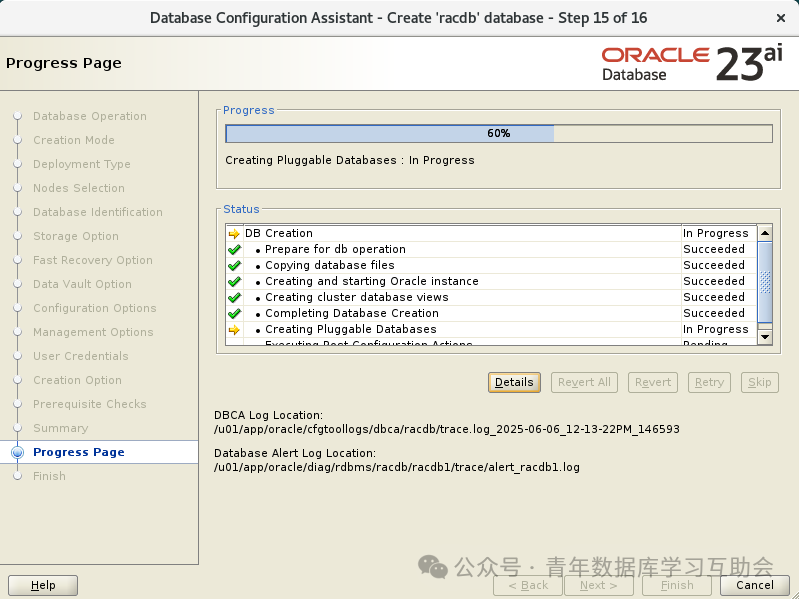Click the Skip button

tap(759, 383)
